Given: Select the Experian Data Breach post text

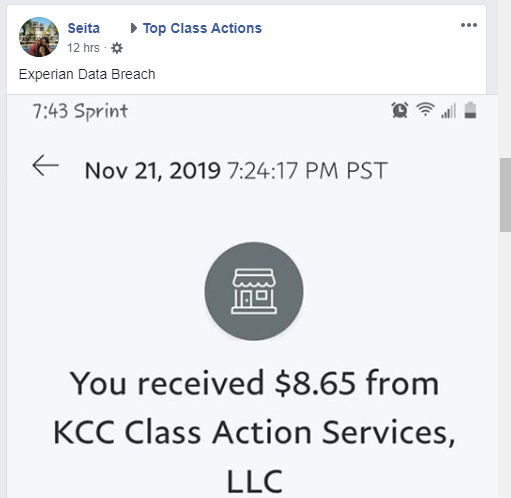Looking at the screenshot, I should coord(87,74).
